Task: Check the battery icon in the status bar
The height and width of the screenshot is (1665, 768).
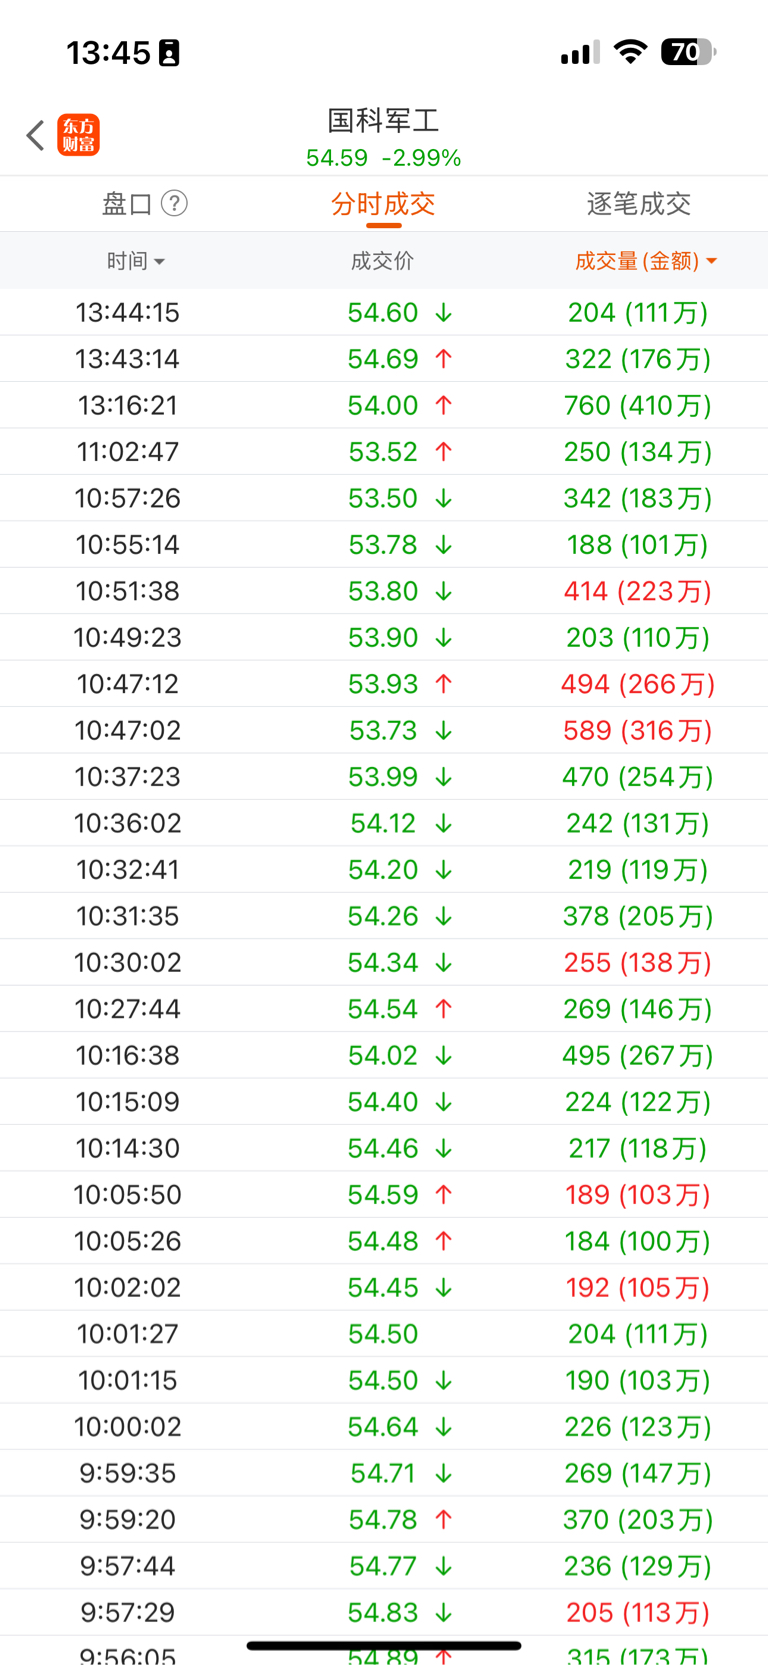Action: (x=688, y=52)
